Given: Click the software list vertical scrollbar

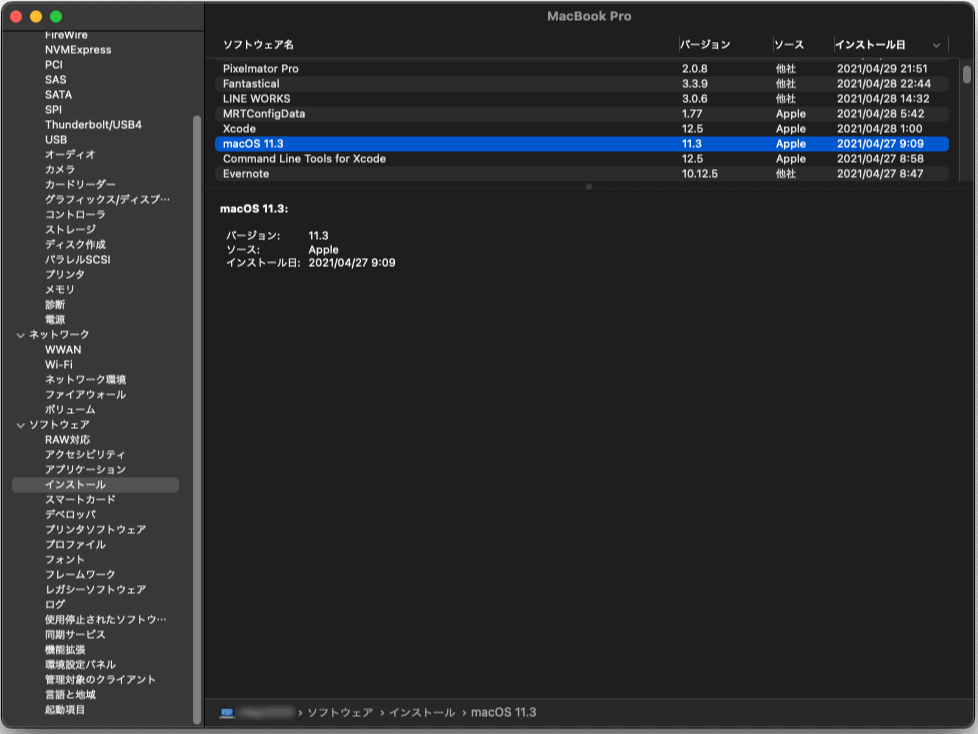Looking at the screenshot, I should click(966, 74).
